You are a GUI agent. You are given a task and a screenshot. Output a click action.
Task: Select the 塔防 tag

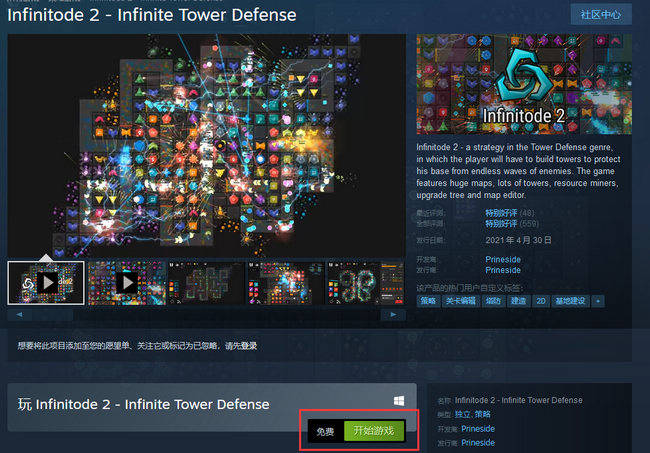(493, 301)
